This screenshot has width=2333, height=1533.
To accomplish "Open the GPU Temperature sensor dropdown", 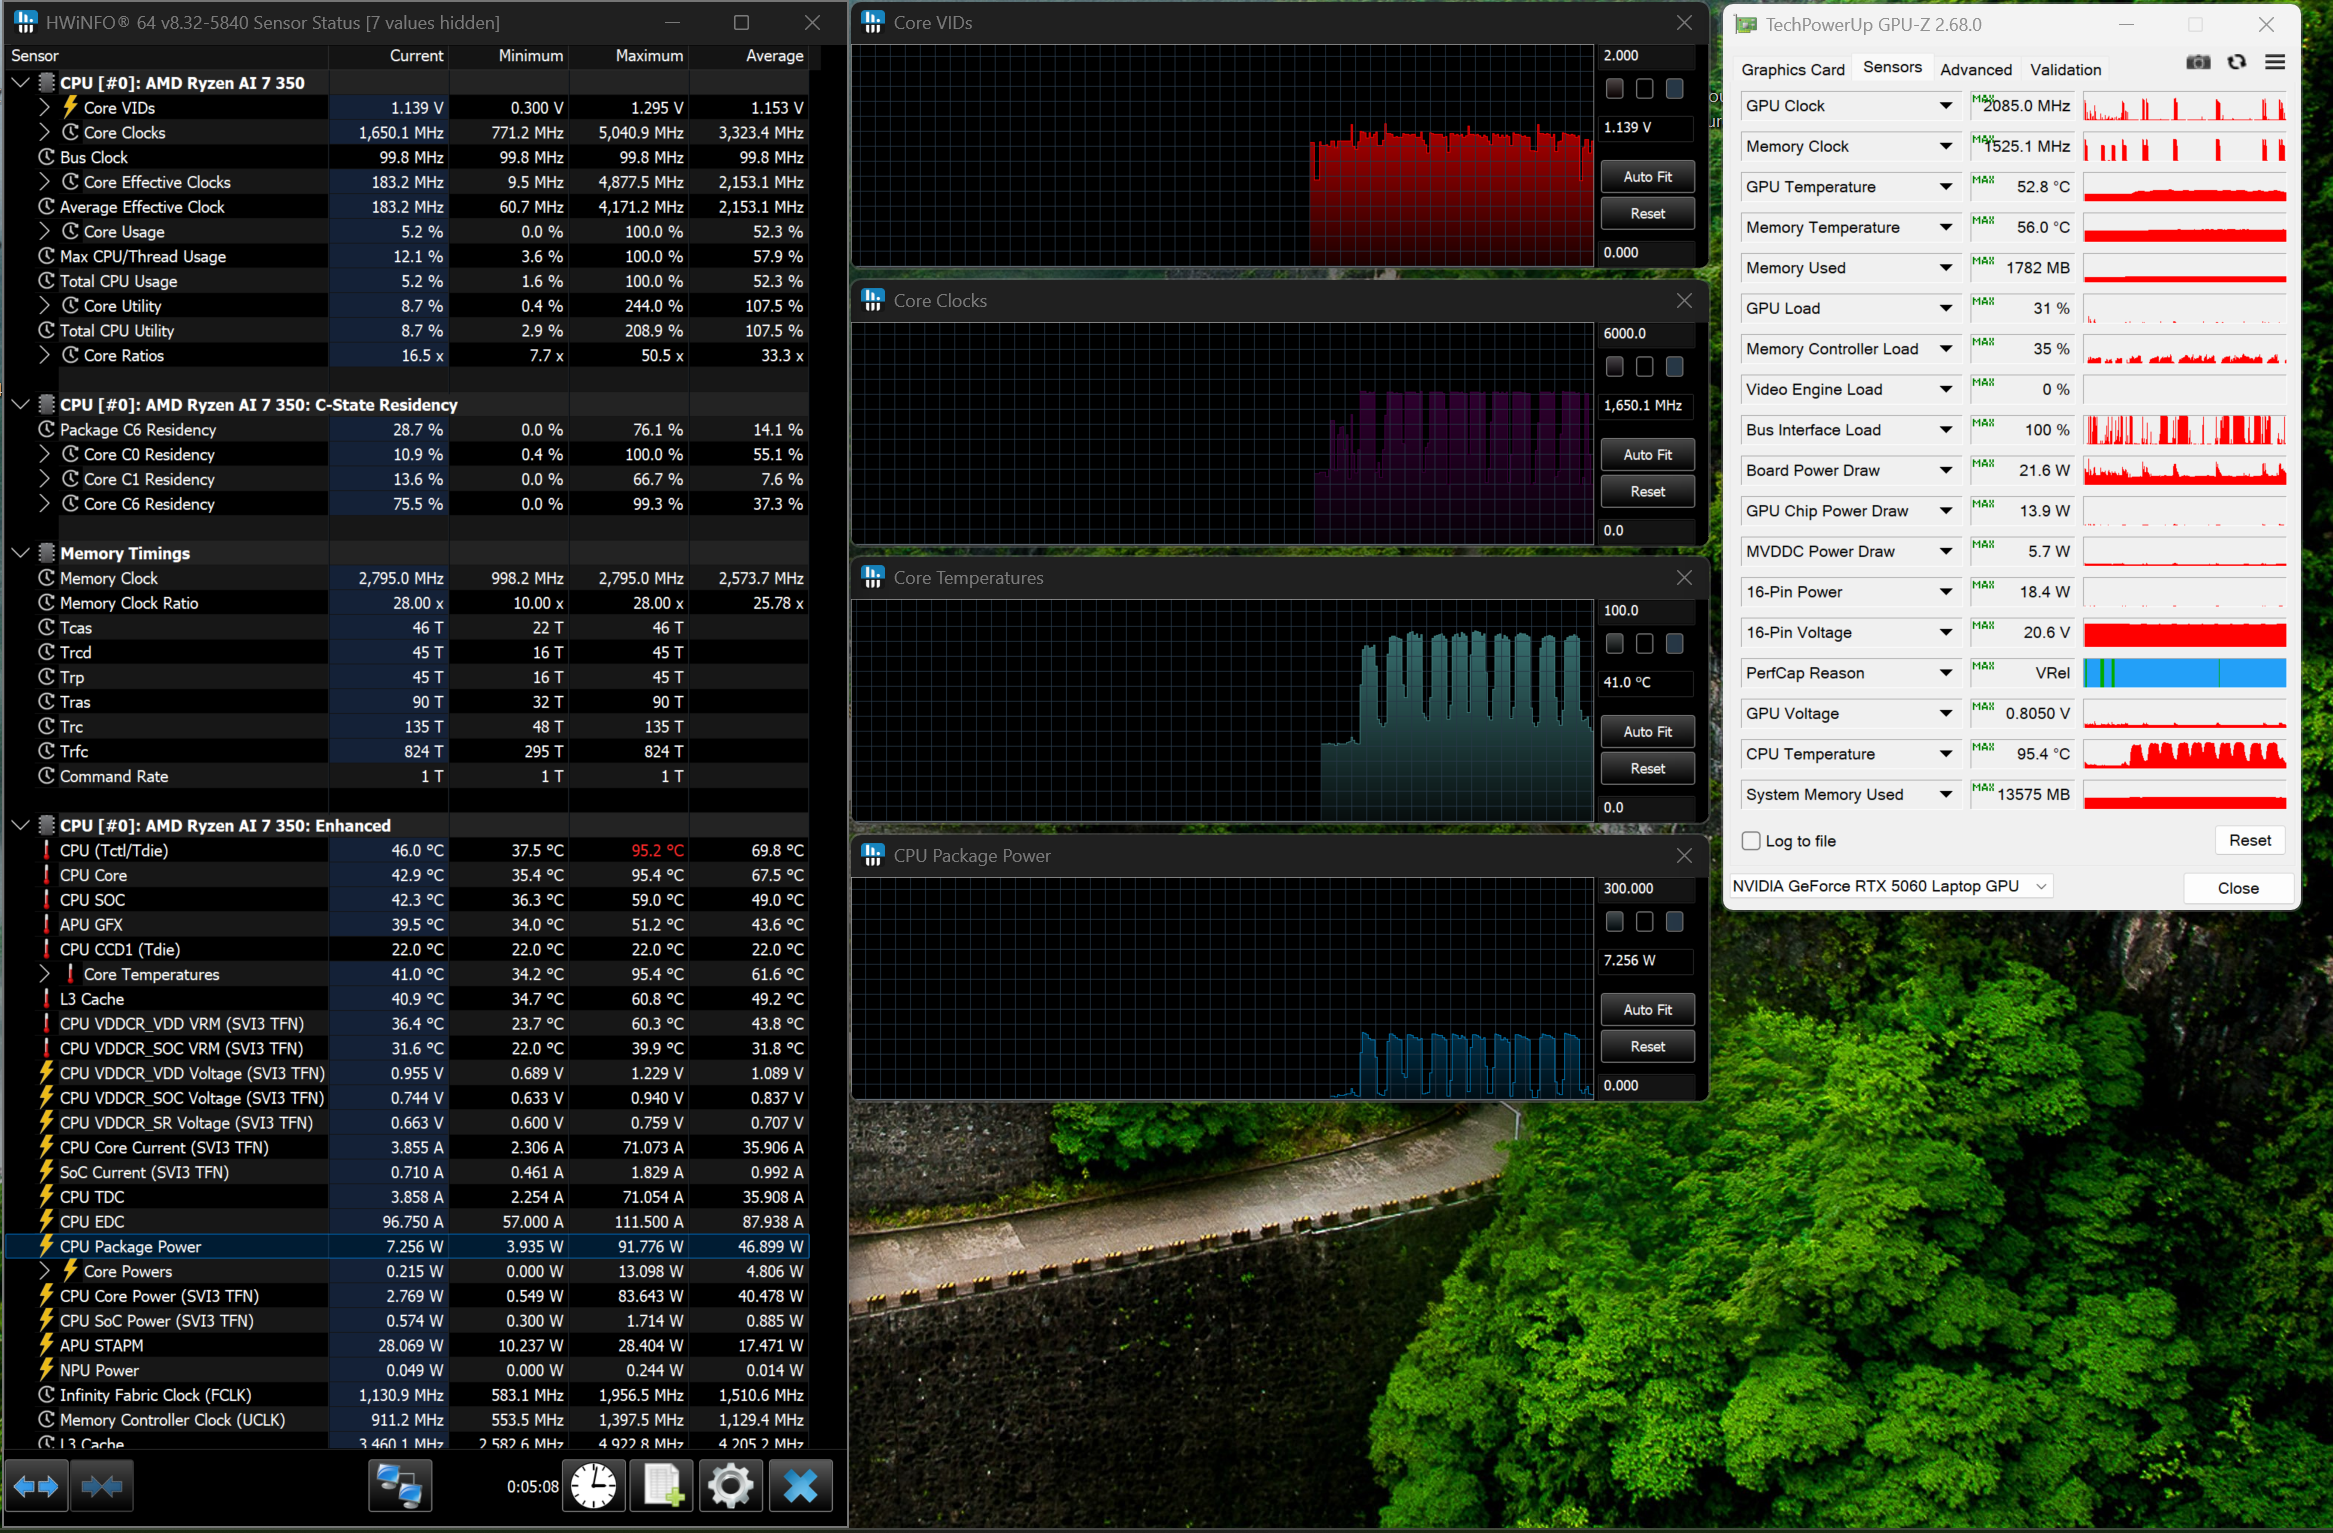I will 1945,187.
